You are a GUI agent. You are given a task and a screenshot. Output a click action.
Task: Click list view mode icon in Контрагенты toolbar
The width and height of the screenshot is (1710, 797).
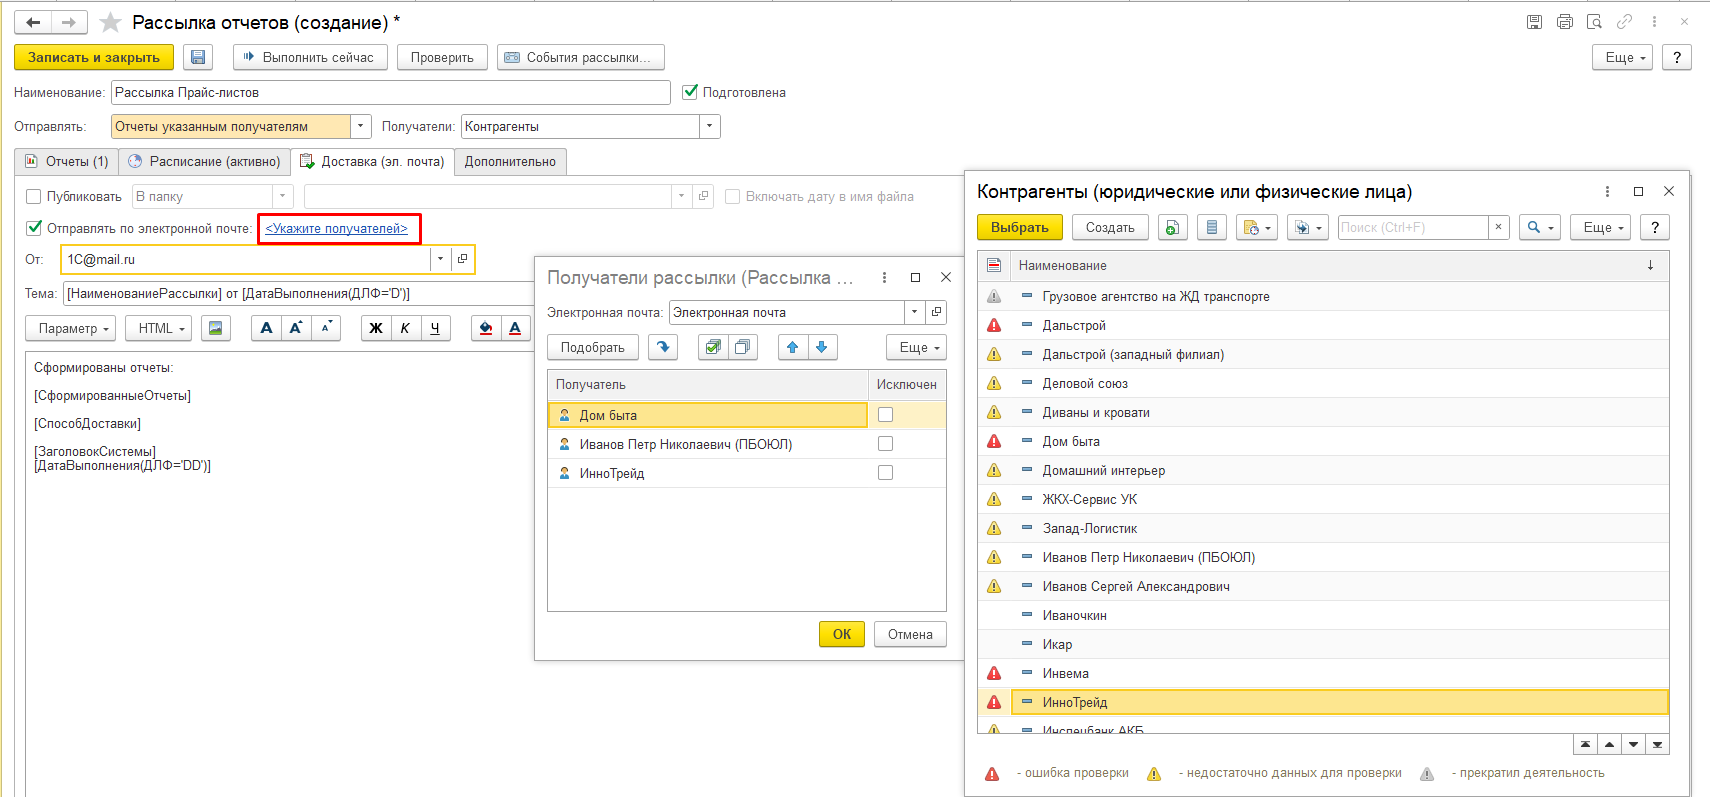(1212, 227)
